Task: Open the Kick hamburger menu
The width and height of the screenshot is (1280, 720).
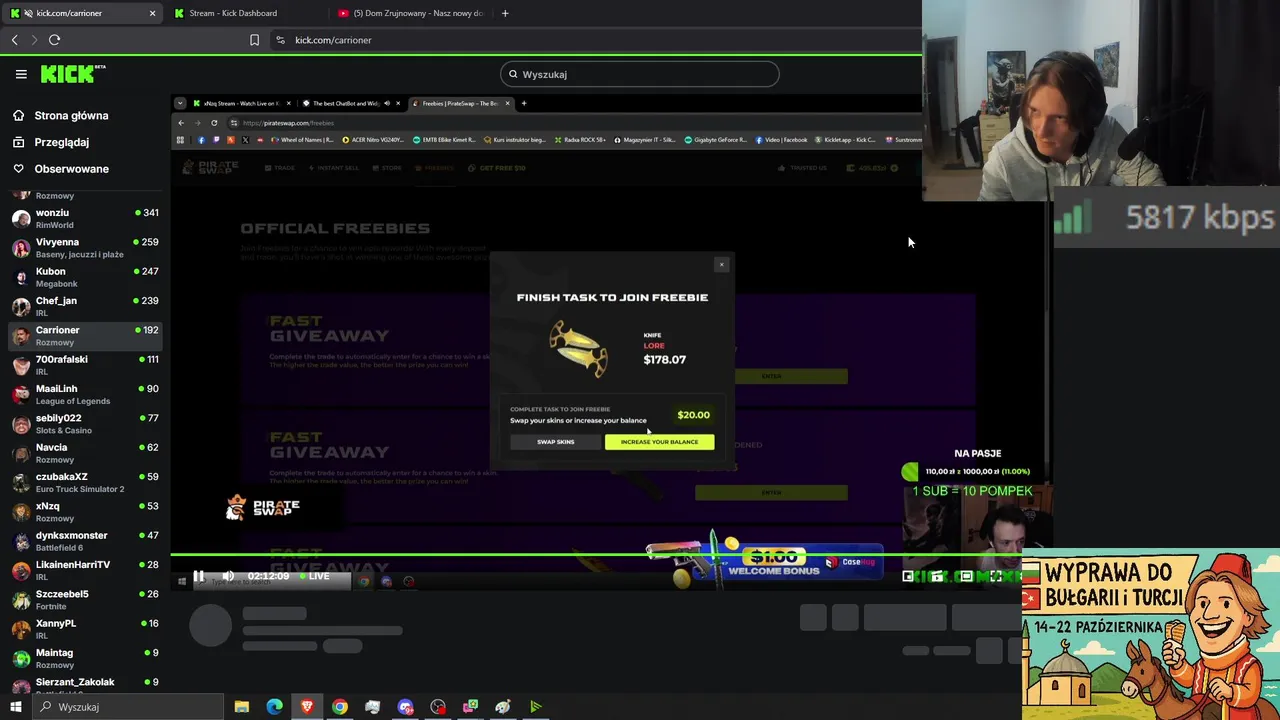Action: [x=21, y=74]
